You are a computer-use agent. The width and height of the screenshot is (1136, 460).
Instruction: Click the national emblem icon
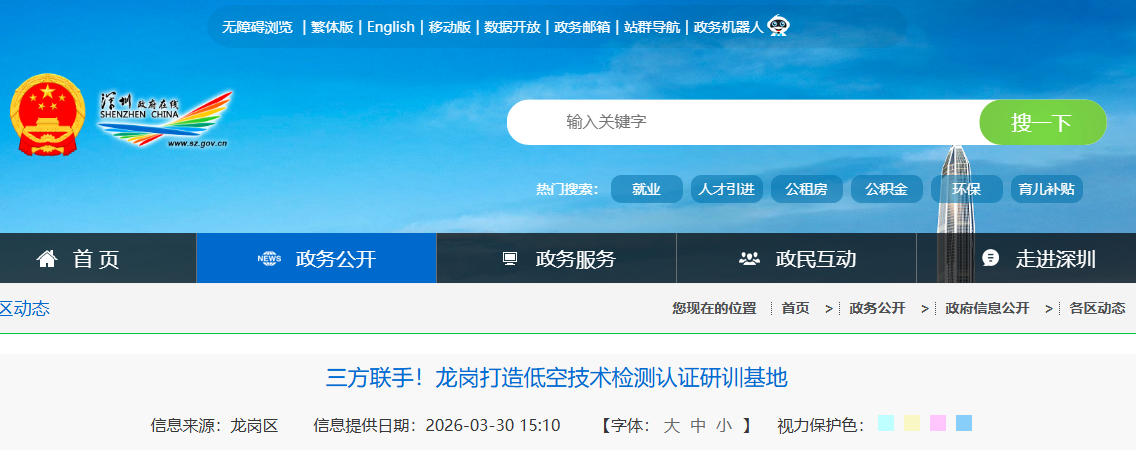pos(48,114)
